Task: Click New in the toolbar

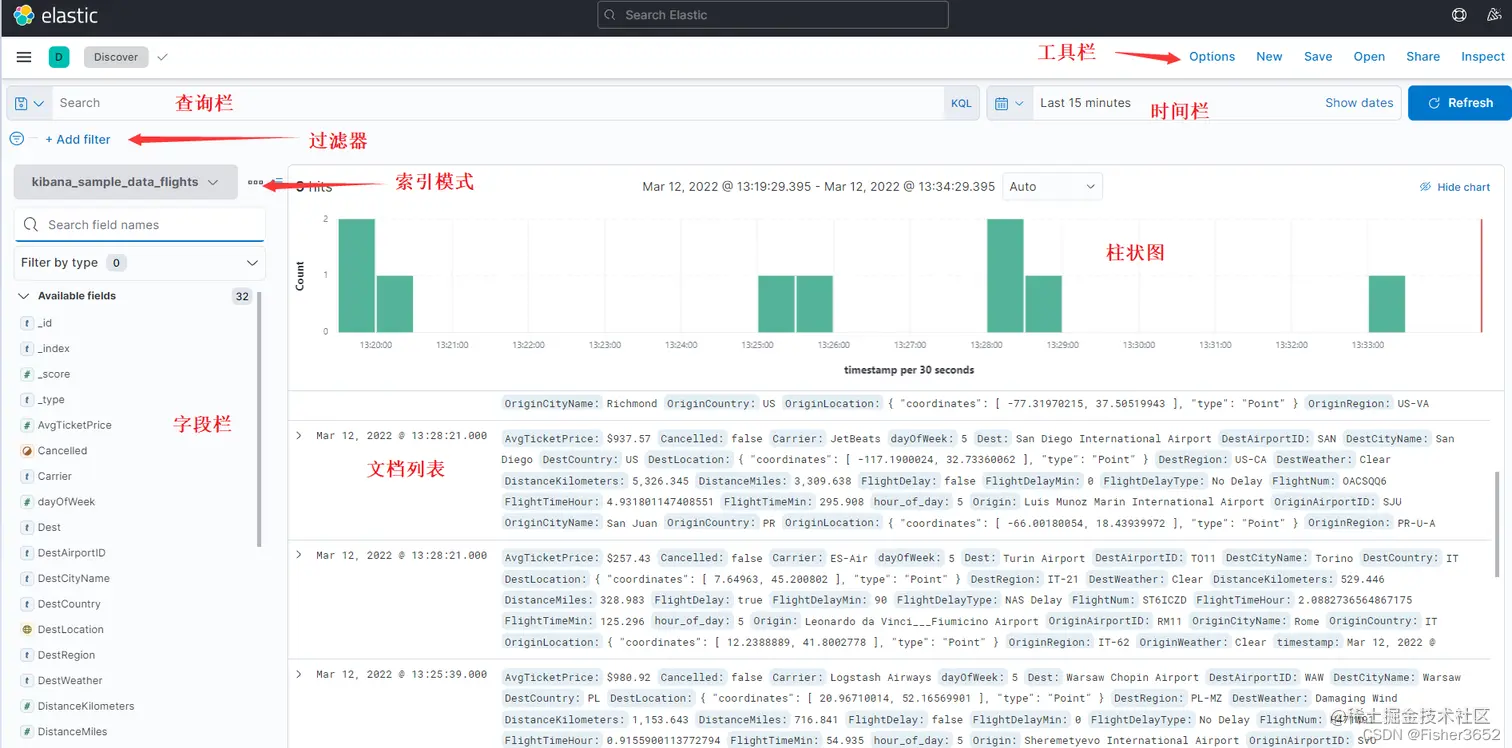Action: pos(1269,57)
